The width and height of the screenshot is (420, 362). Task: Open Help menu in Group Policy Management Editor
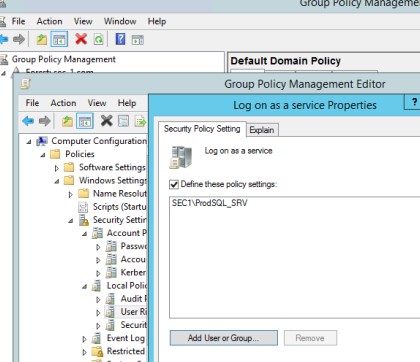click(x=127, y=103)
